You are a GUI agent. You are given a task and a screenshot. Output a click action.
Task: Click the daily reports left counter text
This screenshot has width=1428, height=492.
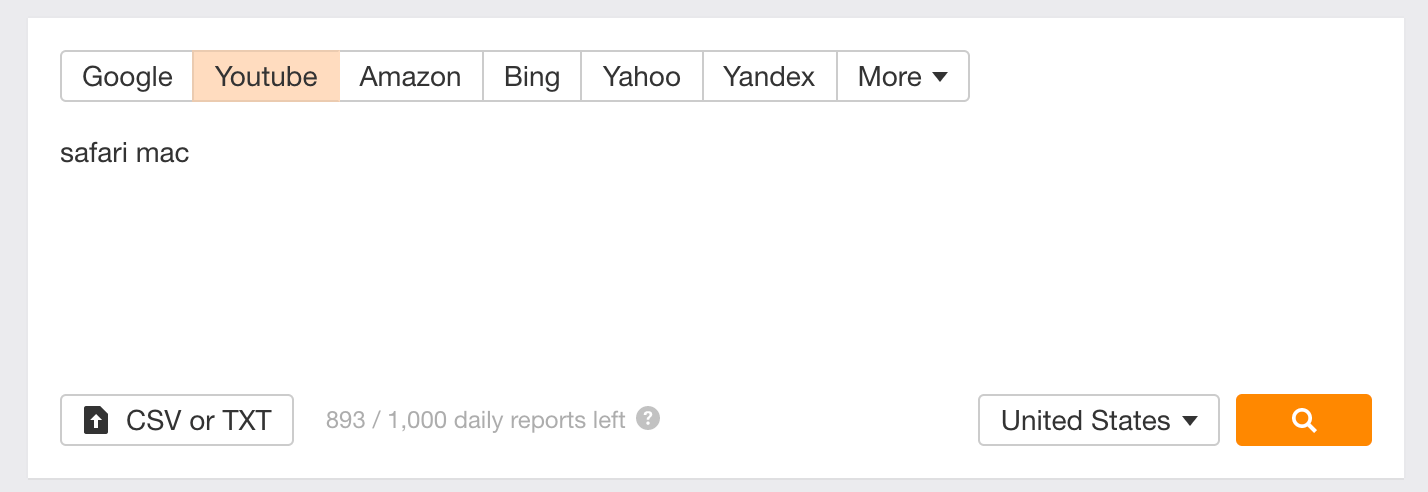(x=540, y=420)
